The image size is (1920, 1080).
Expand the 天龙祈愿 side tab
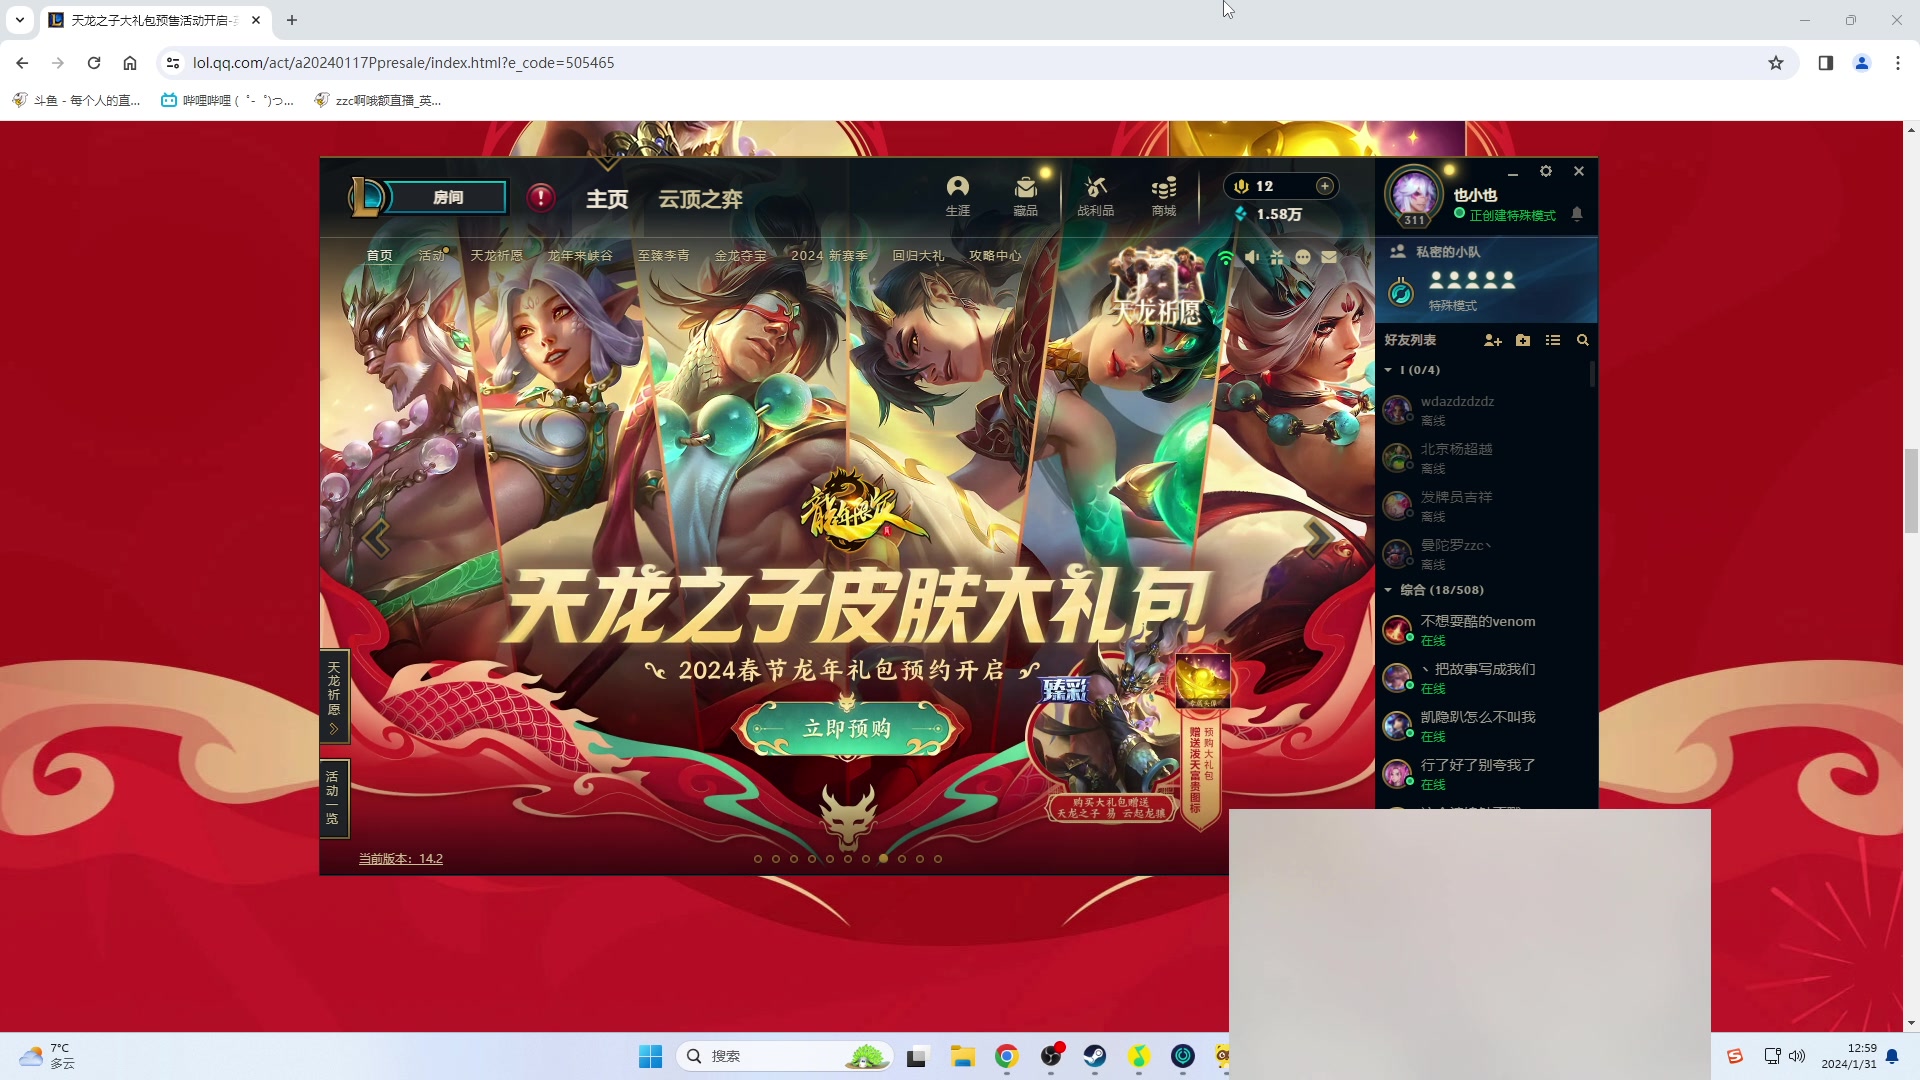(x=334, y=697)
